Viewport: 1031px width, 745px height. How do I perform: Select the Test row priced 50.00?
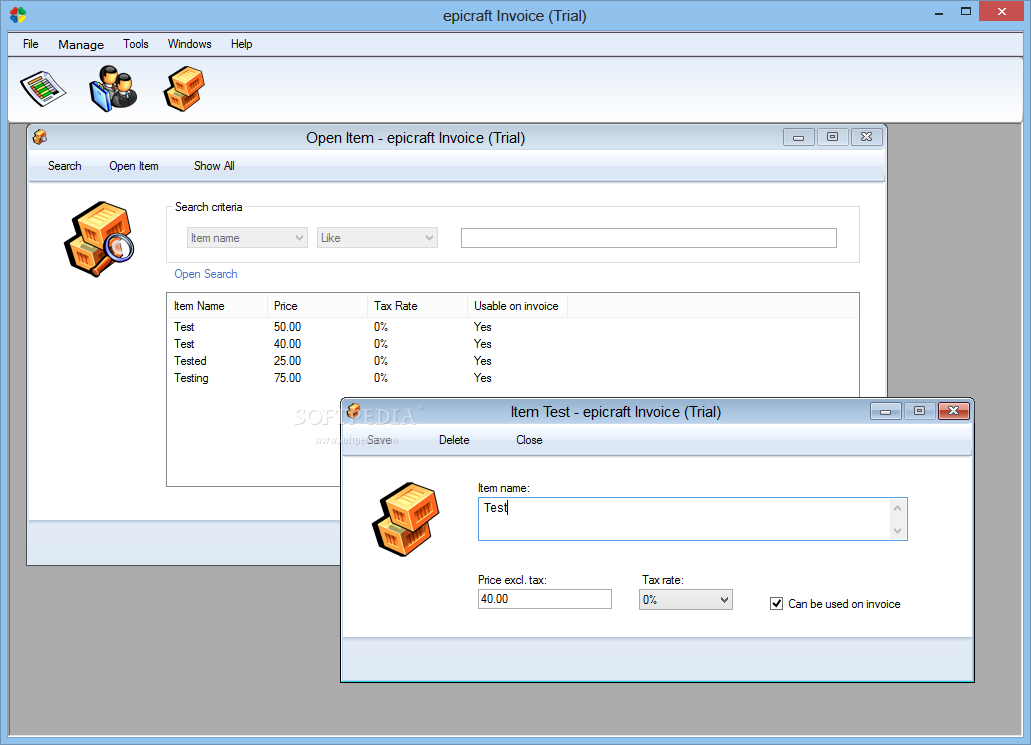[513, 327]
